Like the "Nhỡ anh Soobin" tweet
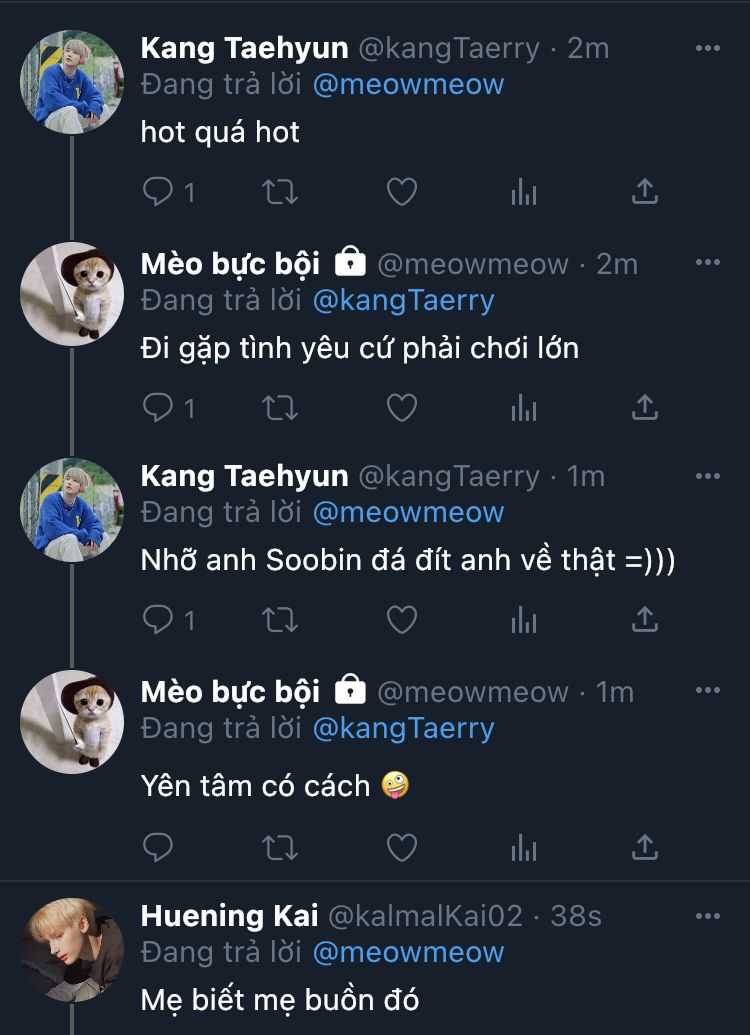Image resolution: width=750 pixels, height=1035 pixels. tap(401, 620)
